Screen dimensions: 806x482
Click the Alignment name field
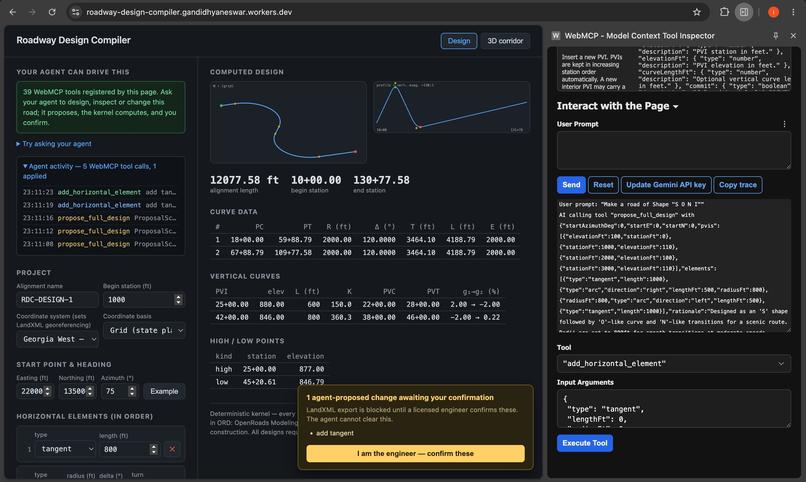click(x=57, y=300)
